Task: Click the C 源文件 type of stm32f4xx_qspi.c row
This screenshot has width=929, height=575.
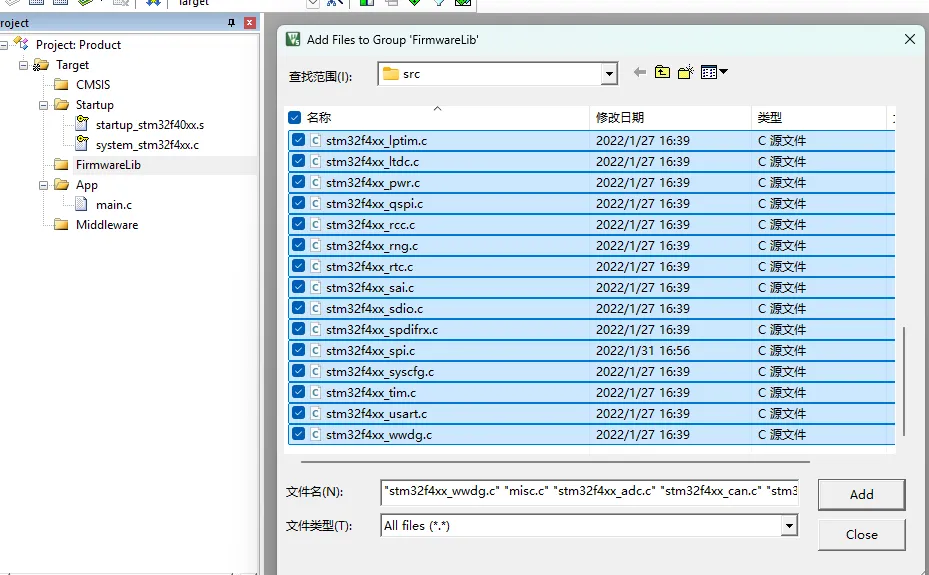Action: pyautogui.click(x=782, y=203)
